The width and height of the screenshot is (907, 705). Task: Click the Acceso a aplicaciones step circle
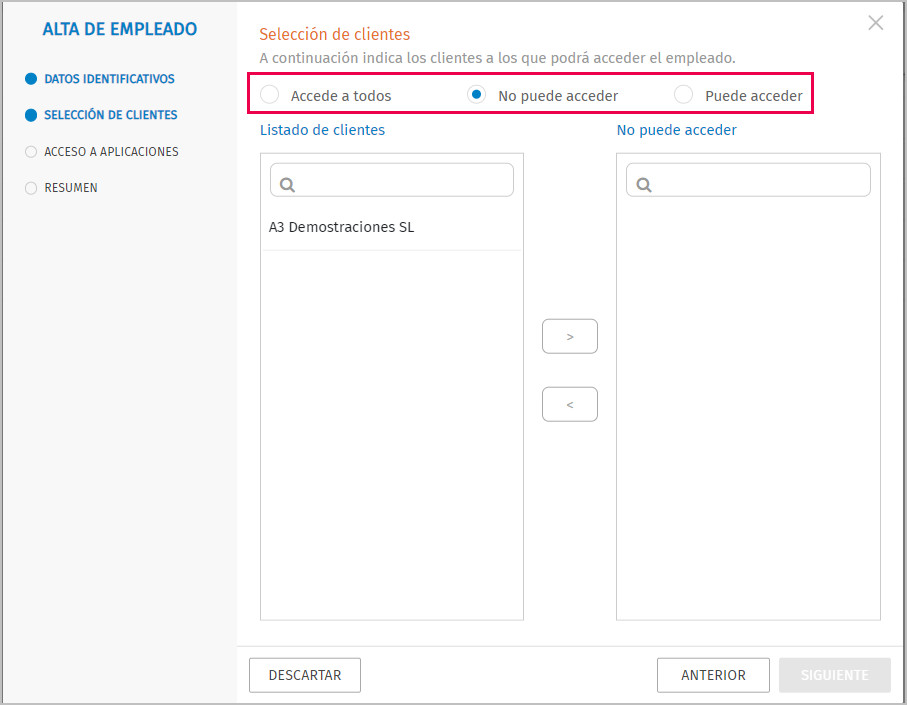point(31,152)
